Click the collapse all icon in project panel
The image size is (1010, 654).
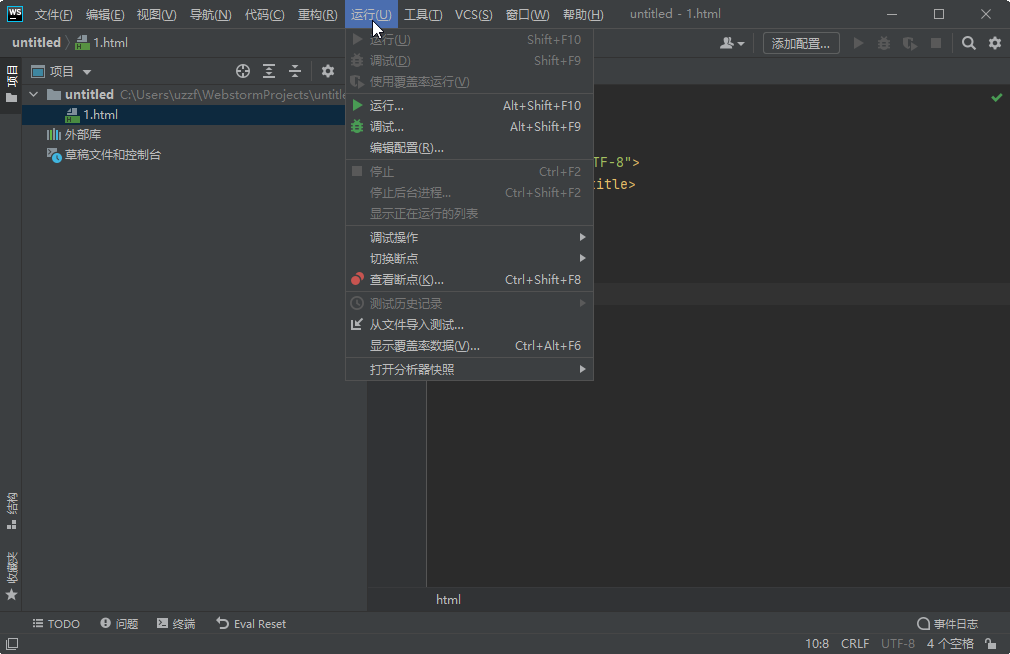pos(294,72)
